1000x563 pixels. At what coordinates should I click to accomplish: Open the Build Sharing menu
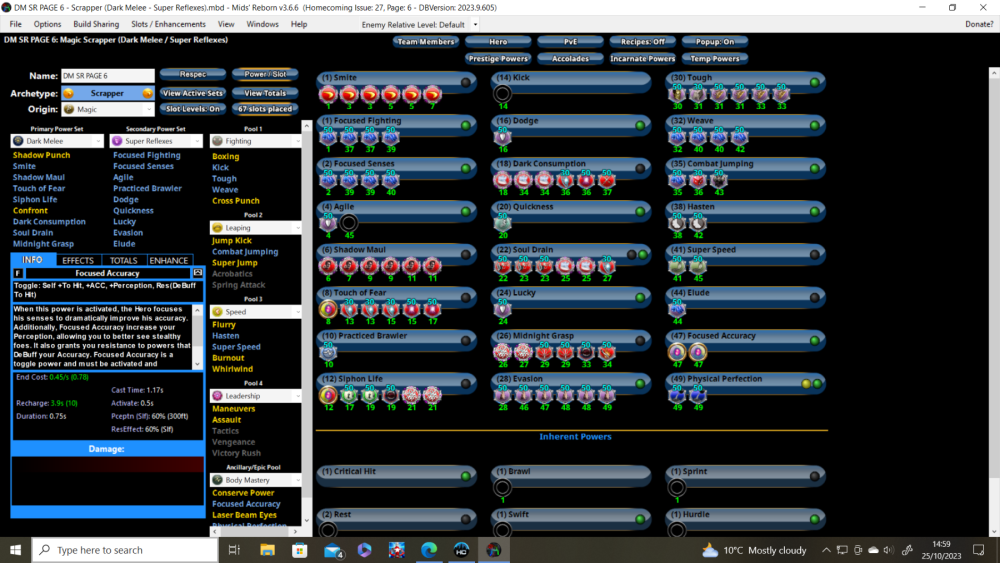(x=96, y=24)
